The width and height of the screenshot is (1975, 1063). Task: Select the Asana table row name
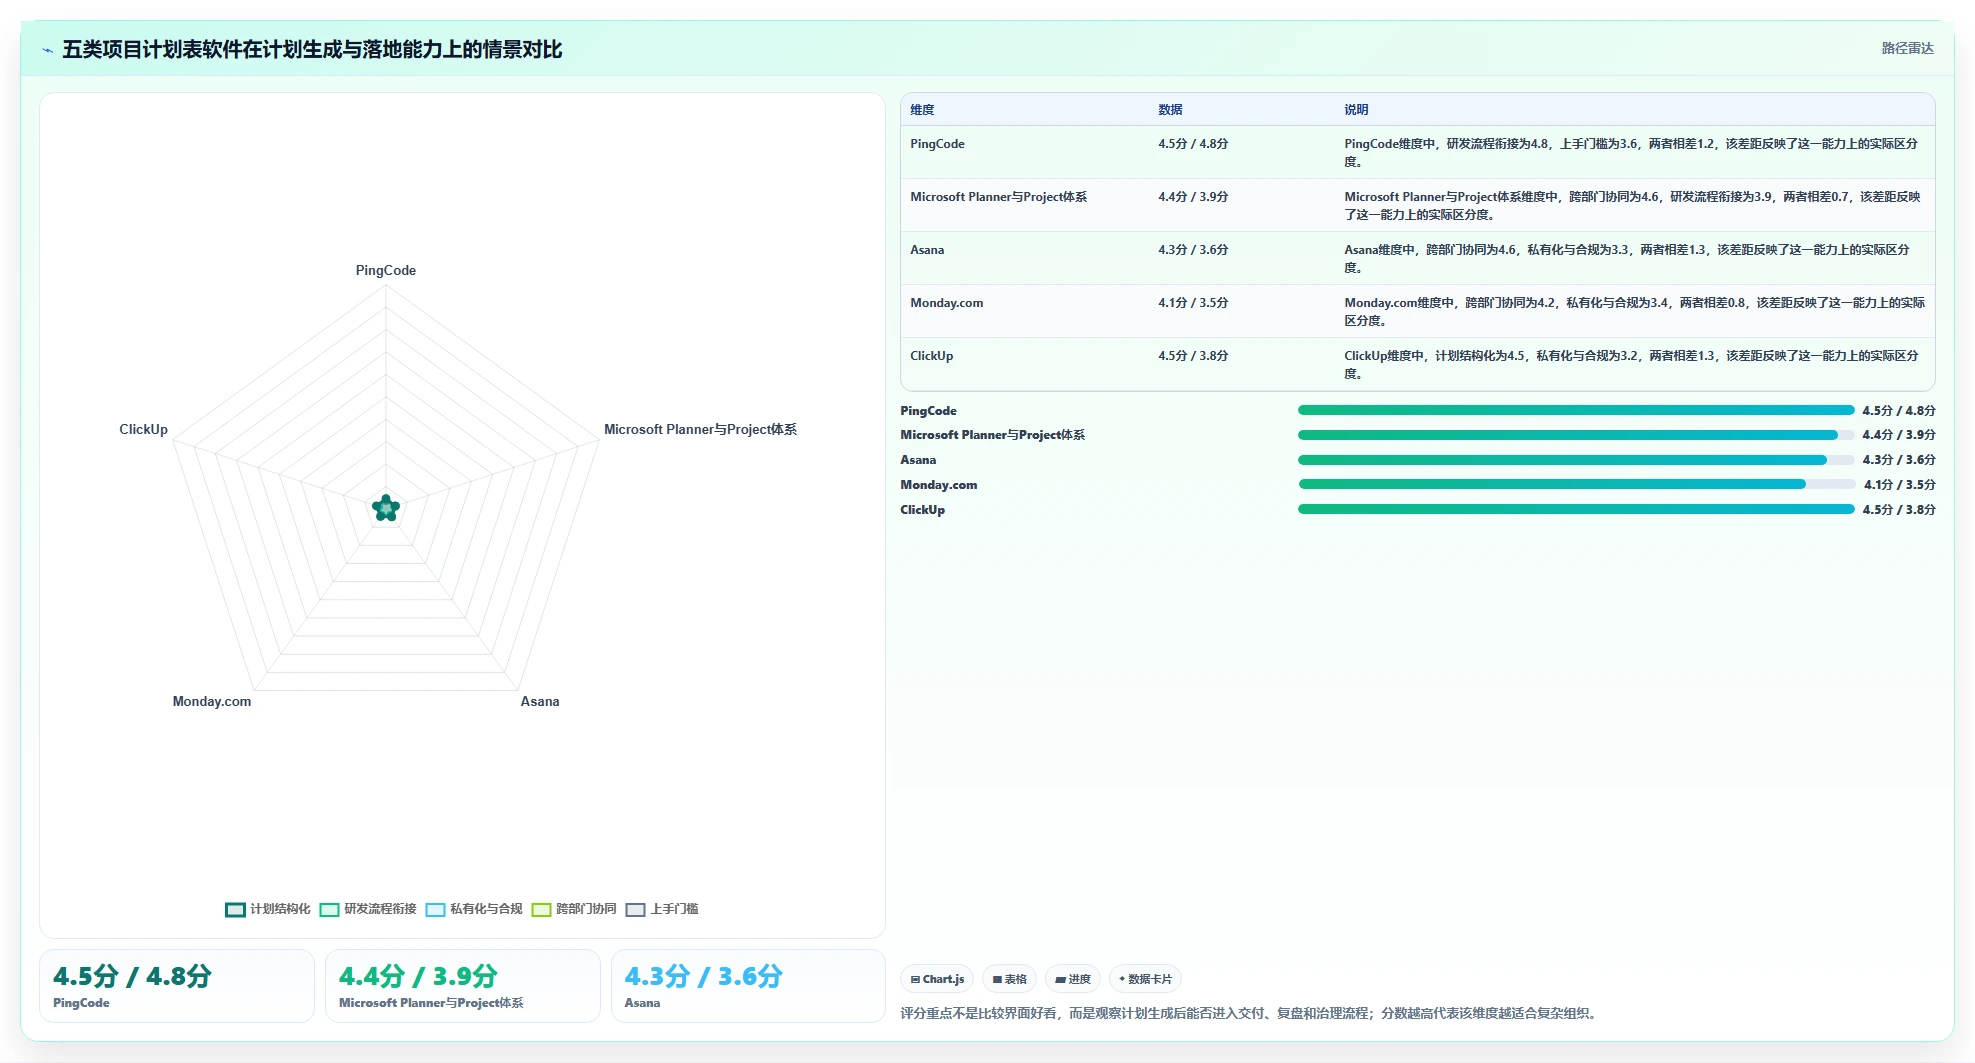coord(927,250)
